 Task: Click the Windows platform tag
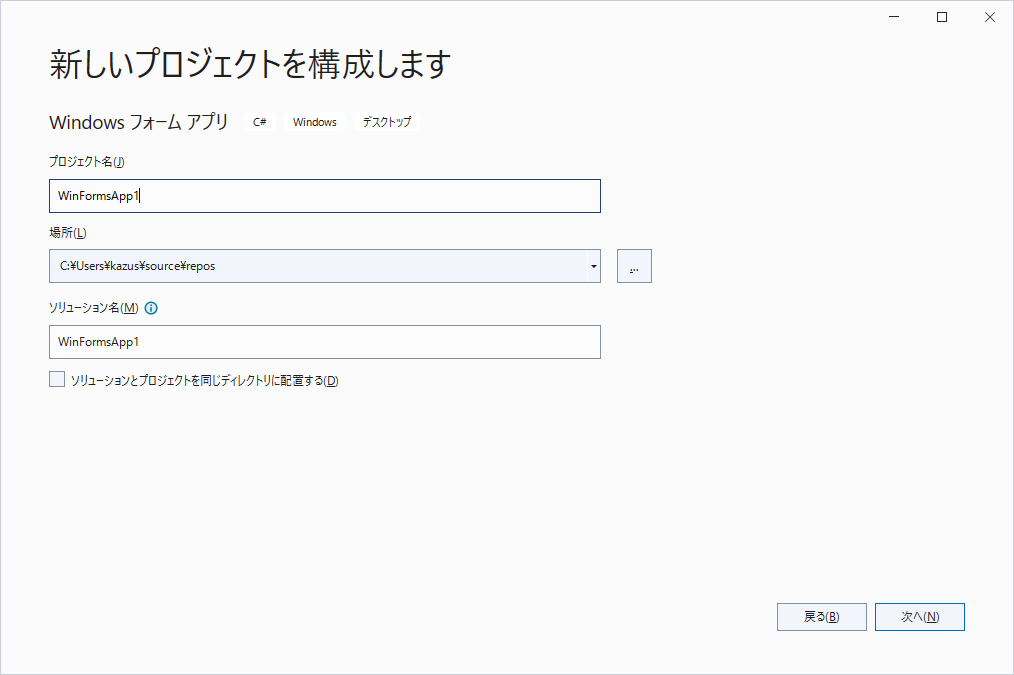click(314, 122)
